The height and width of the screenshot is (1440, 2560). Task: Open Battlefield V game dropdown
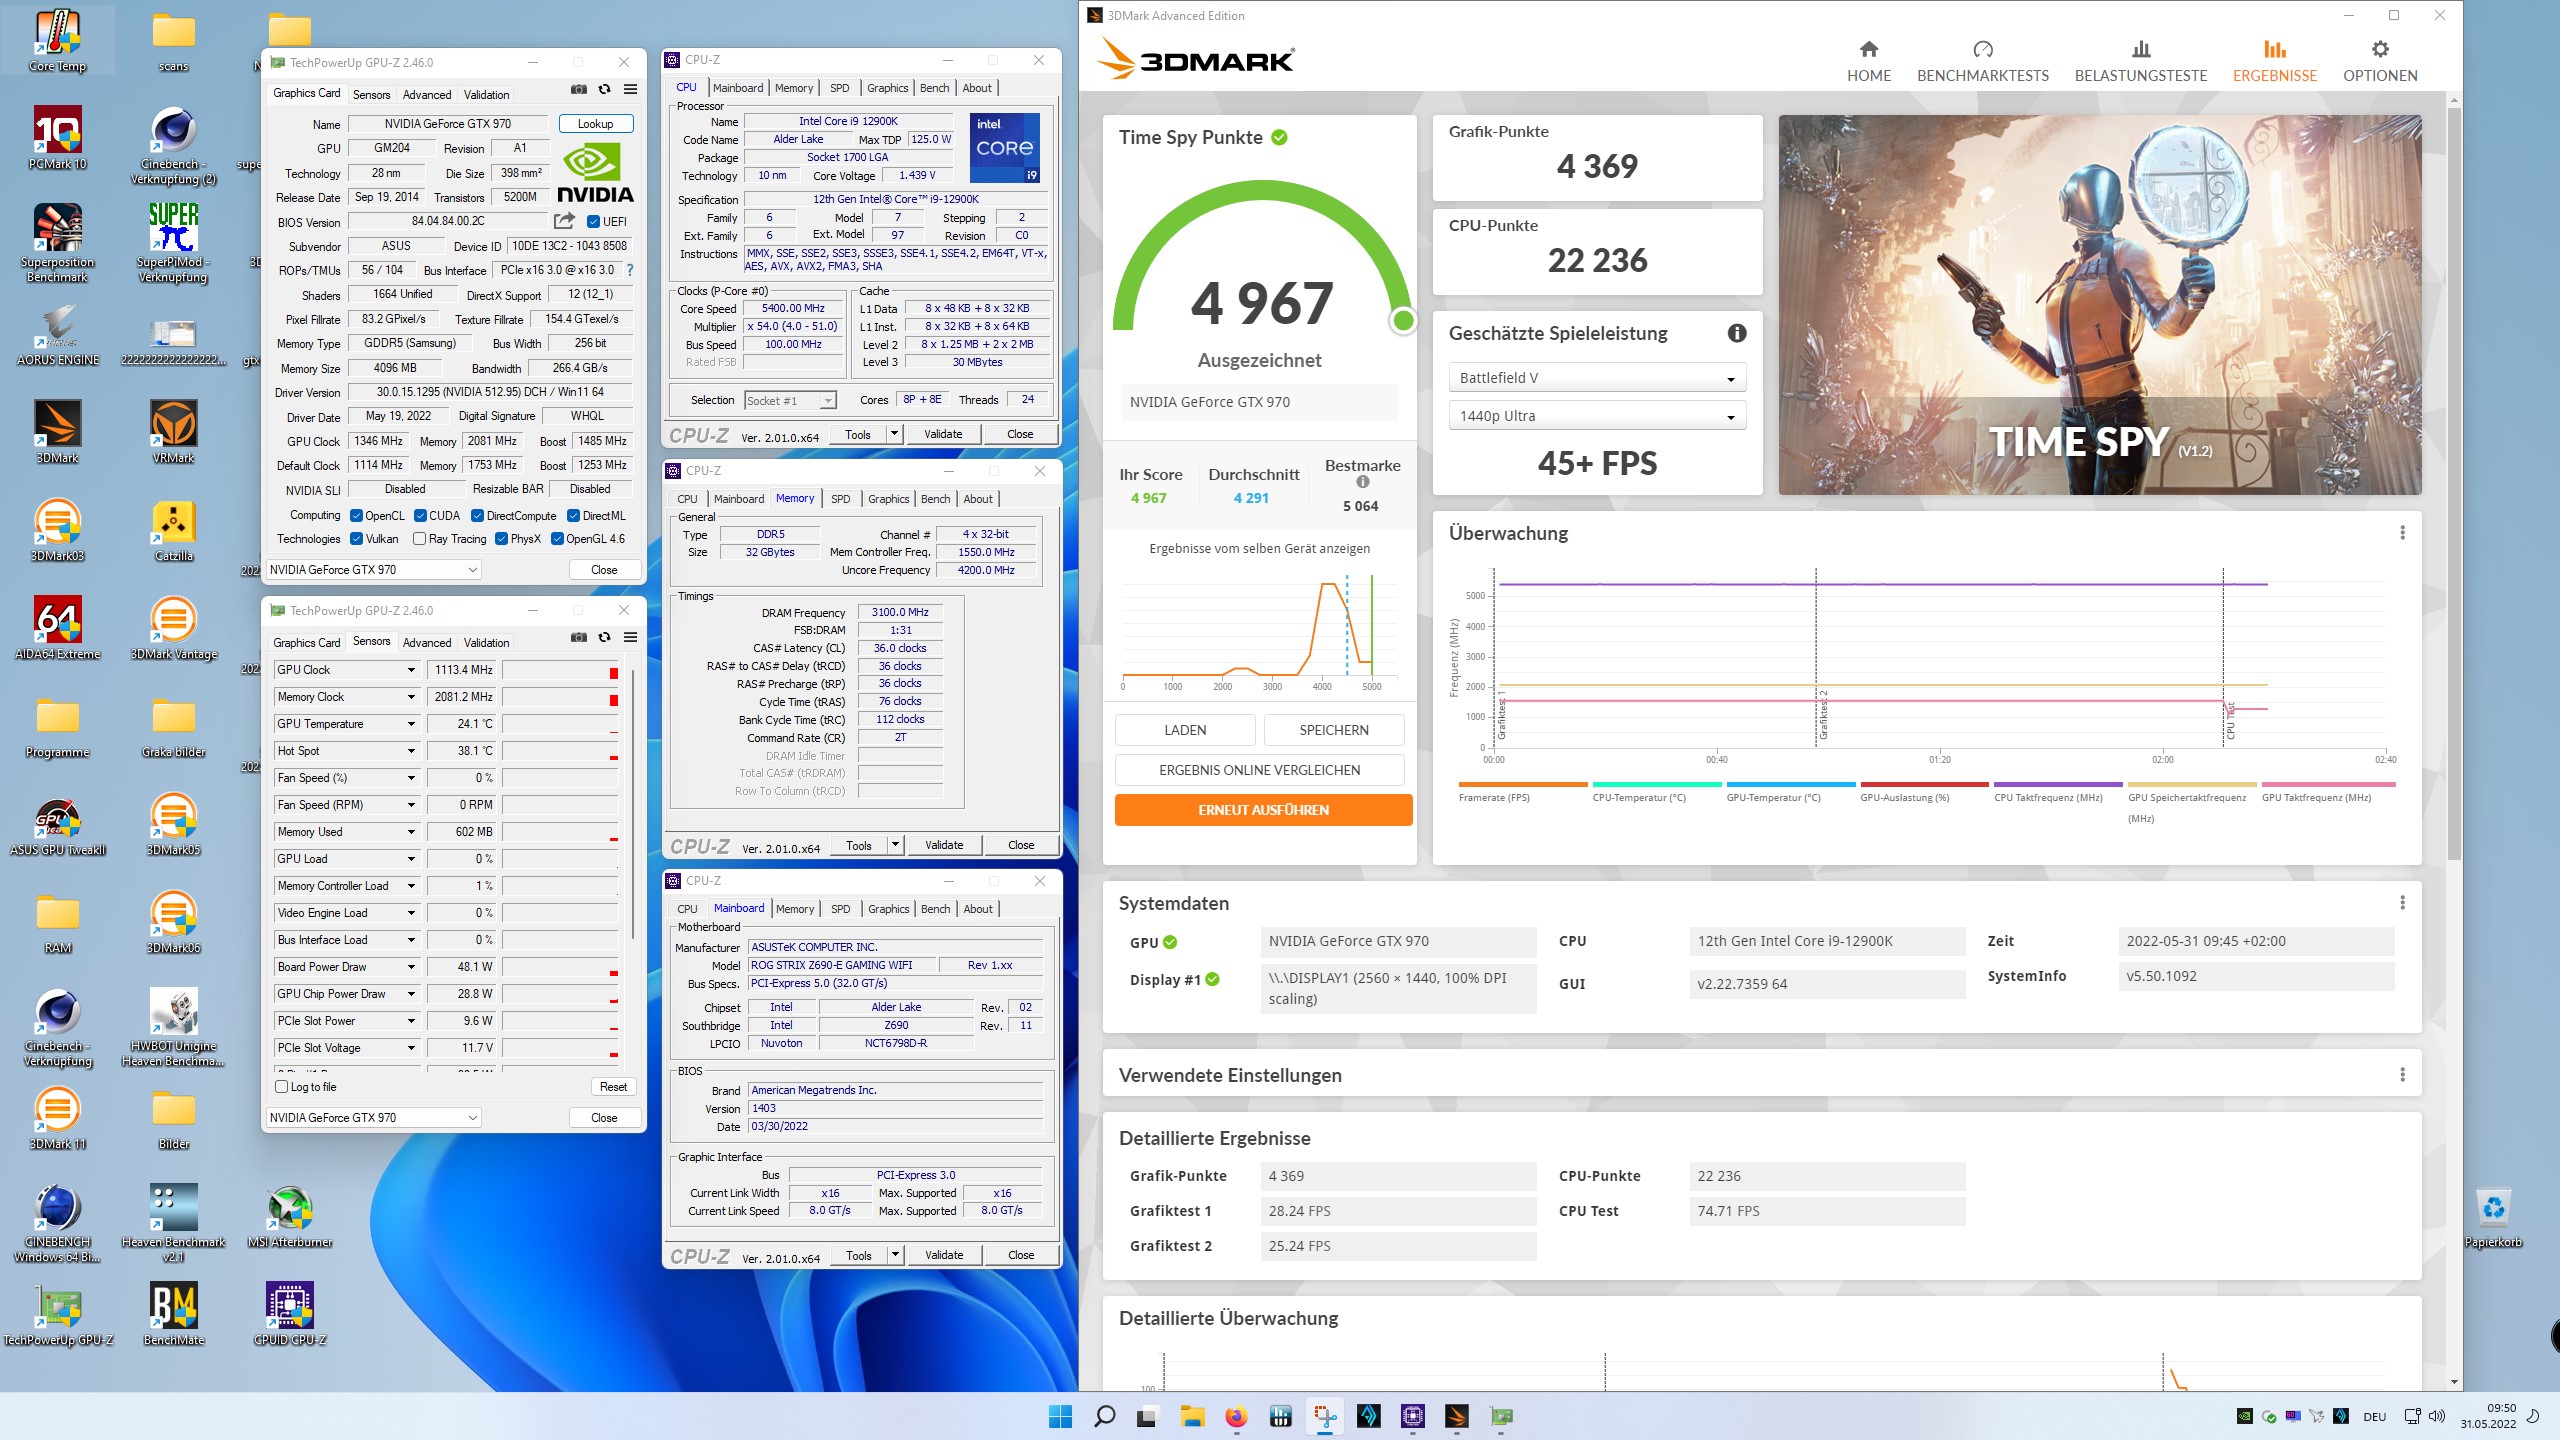(1596, 378)
